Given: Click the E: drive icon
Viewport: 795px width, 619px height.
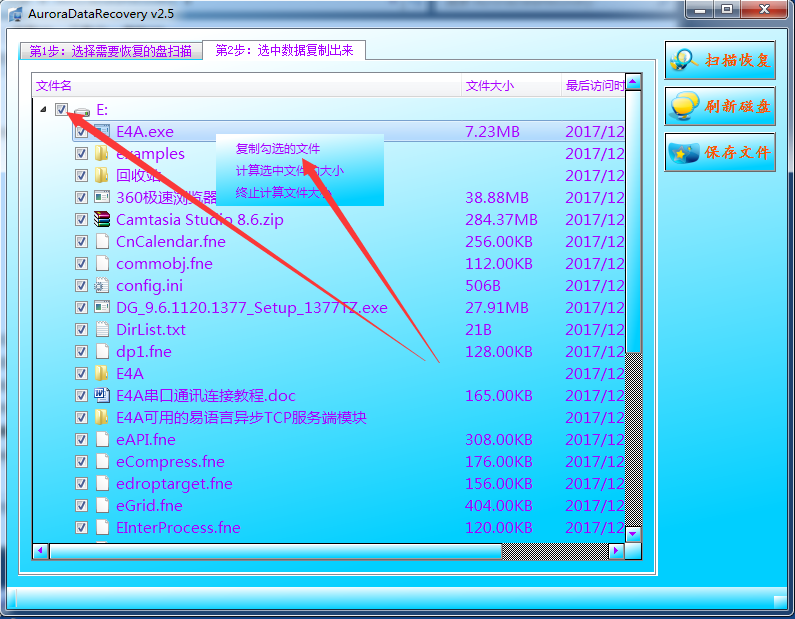Looking at the screenshot, I should coord(82,111).
